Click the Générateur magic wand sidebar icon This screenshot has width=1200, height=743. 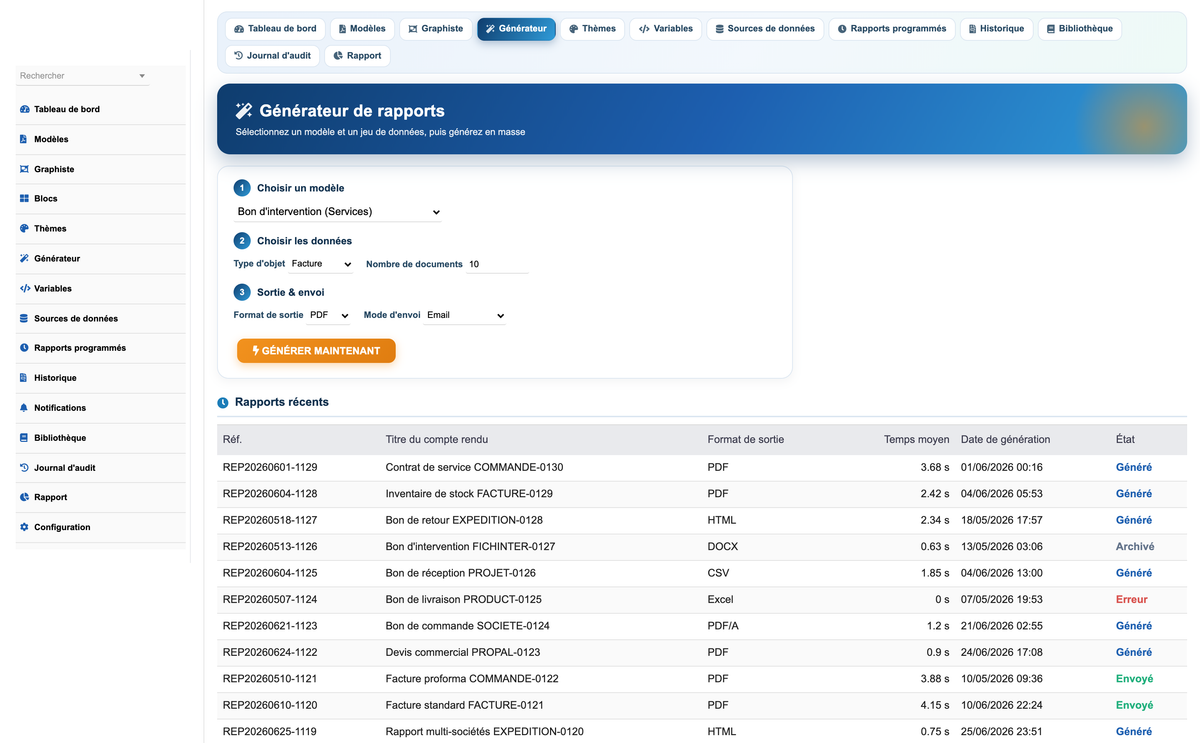click(25, 258)
